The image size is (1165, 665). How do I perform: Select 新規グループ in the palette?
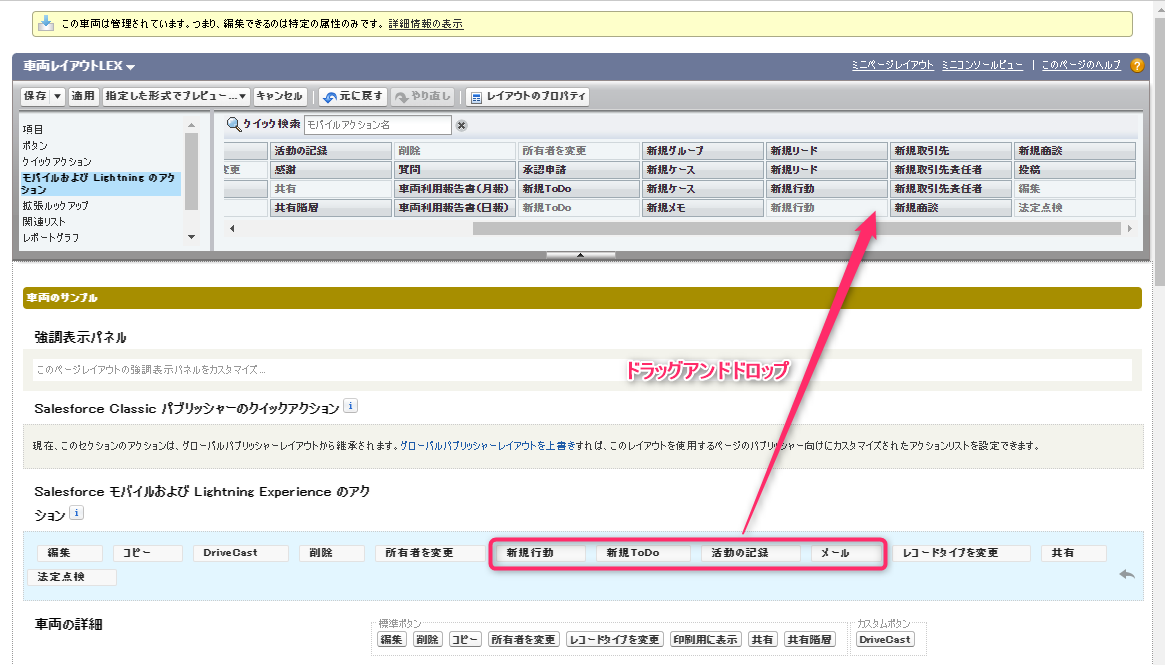[x=703, y=151]
